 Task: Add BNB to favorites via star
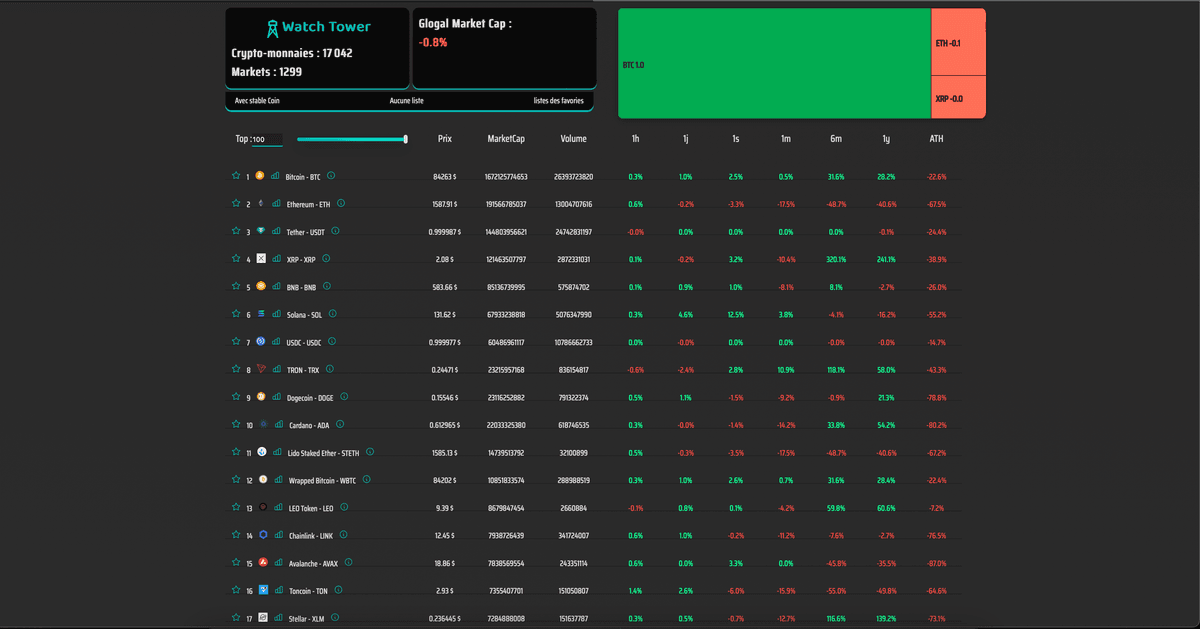[x=236, y=286]
